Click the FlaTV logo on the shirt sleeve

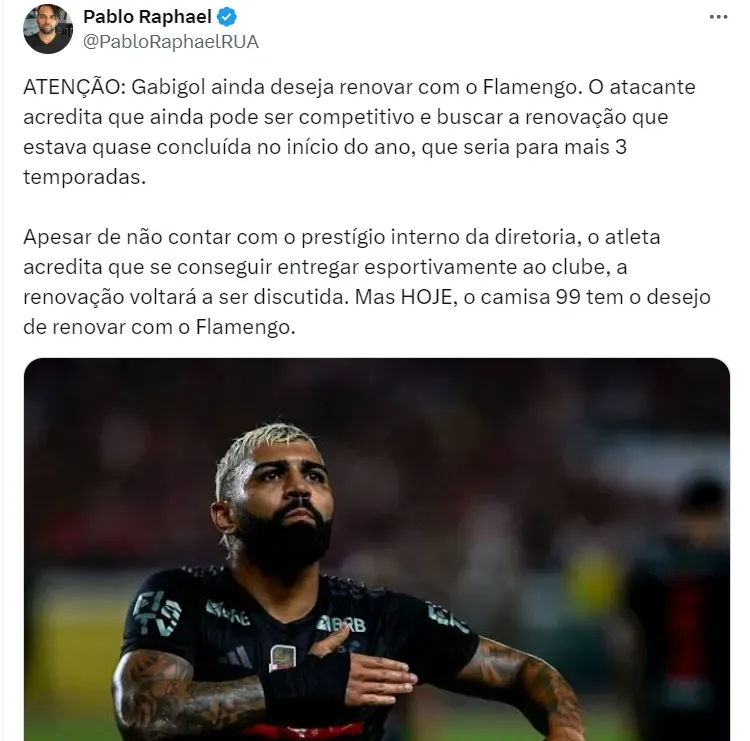pos(157,614)
